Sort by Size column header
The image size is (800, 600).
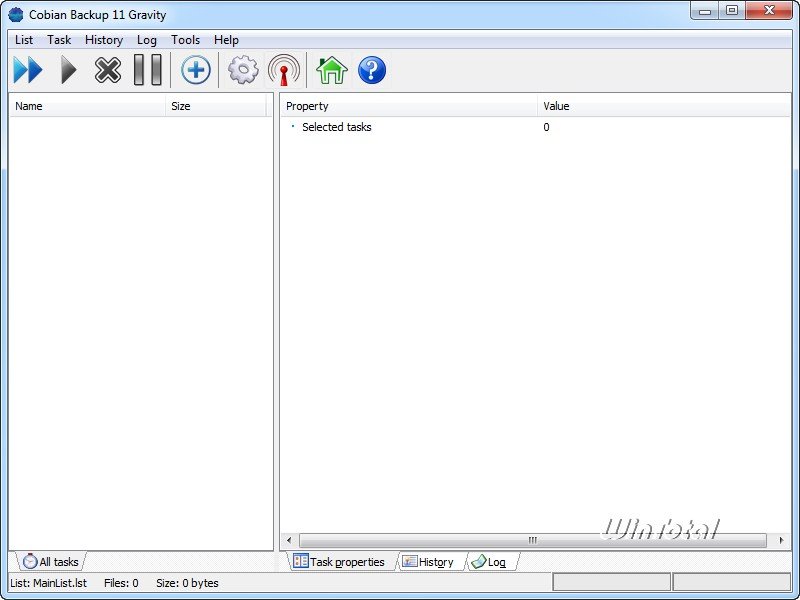(215, 106)
